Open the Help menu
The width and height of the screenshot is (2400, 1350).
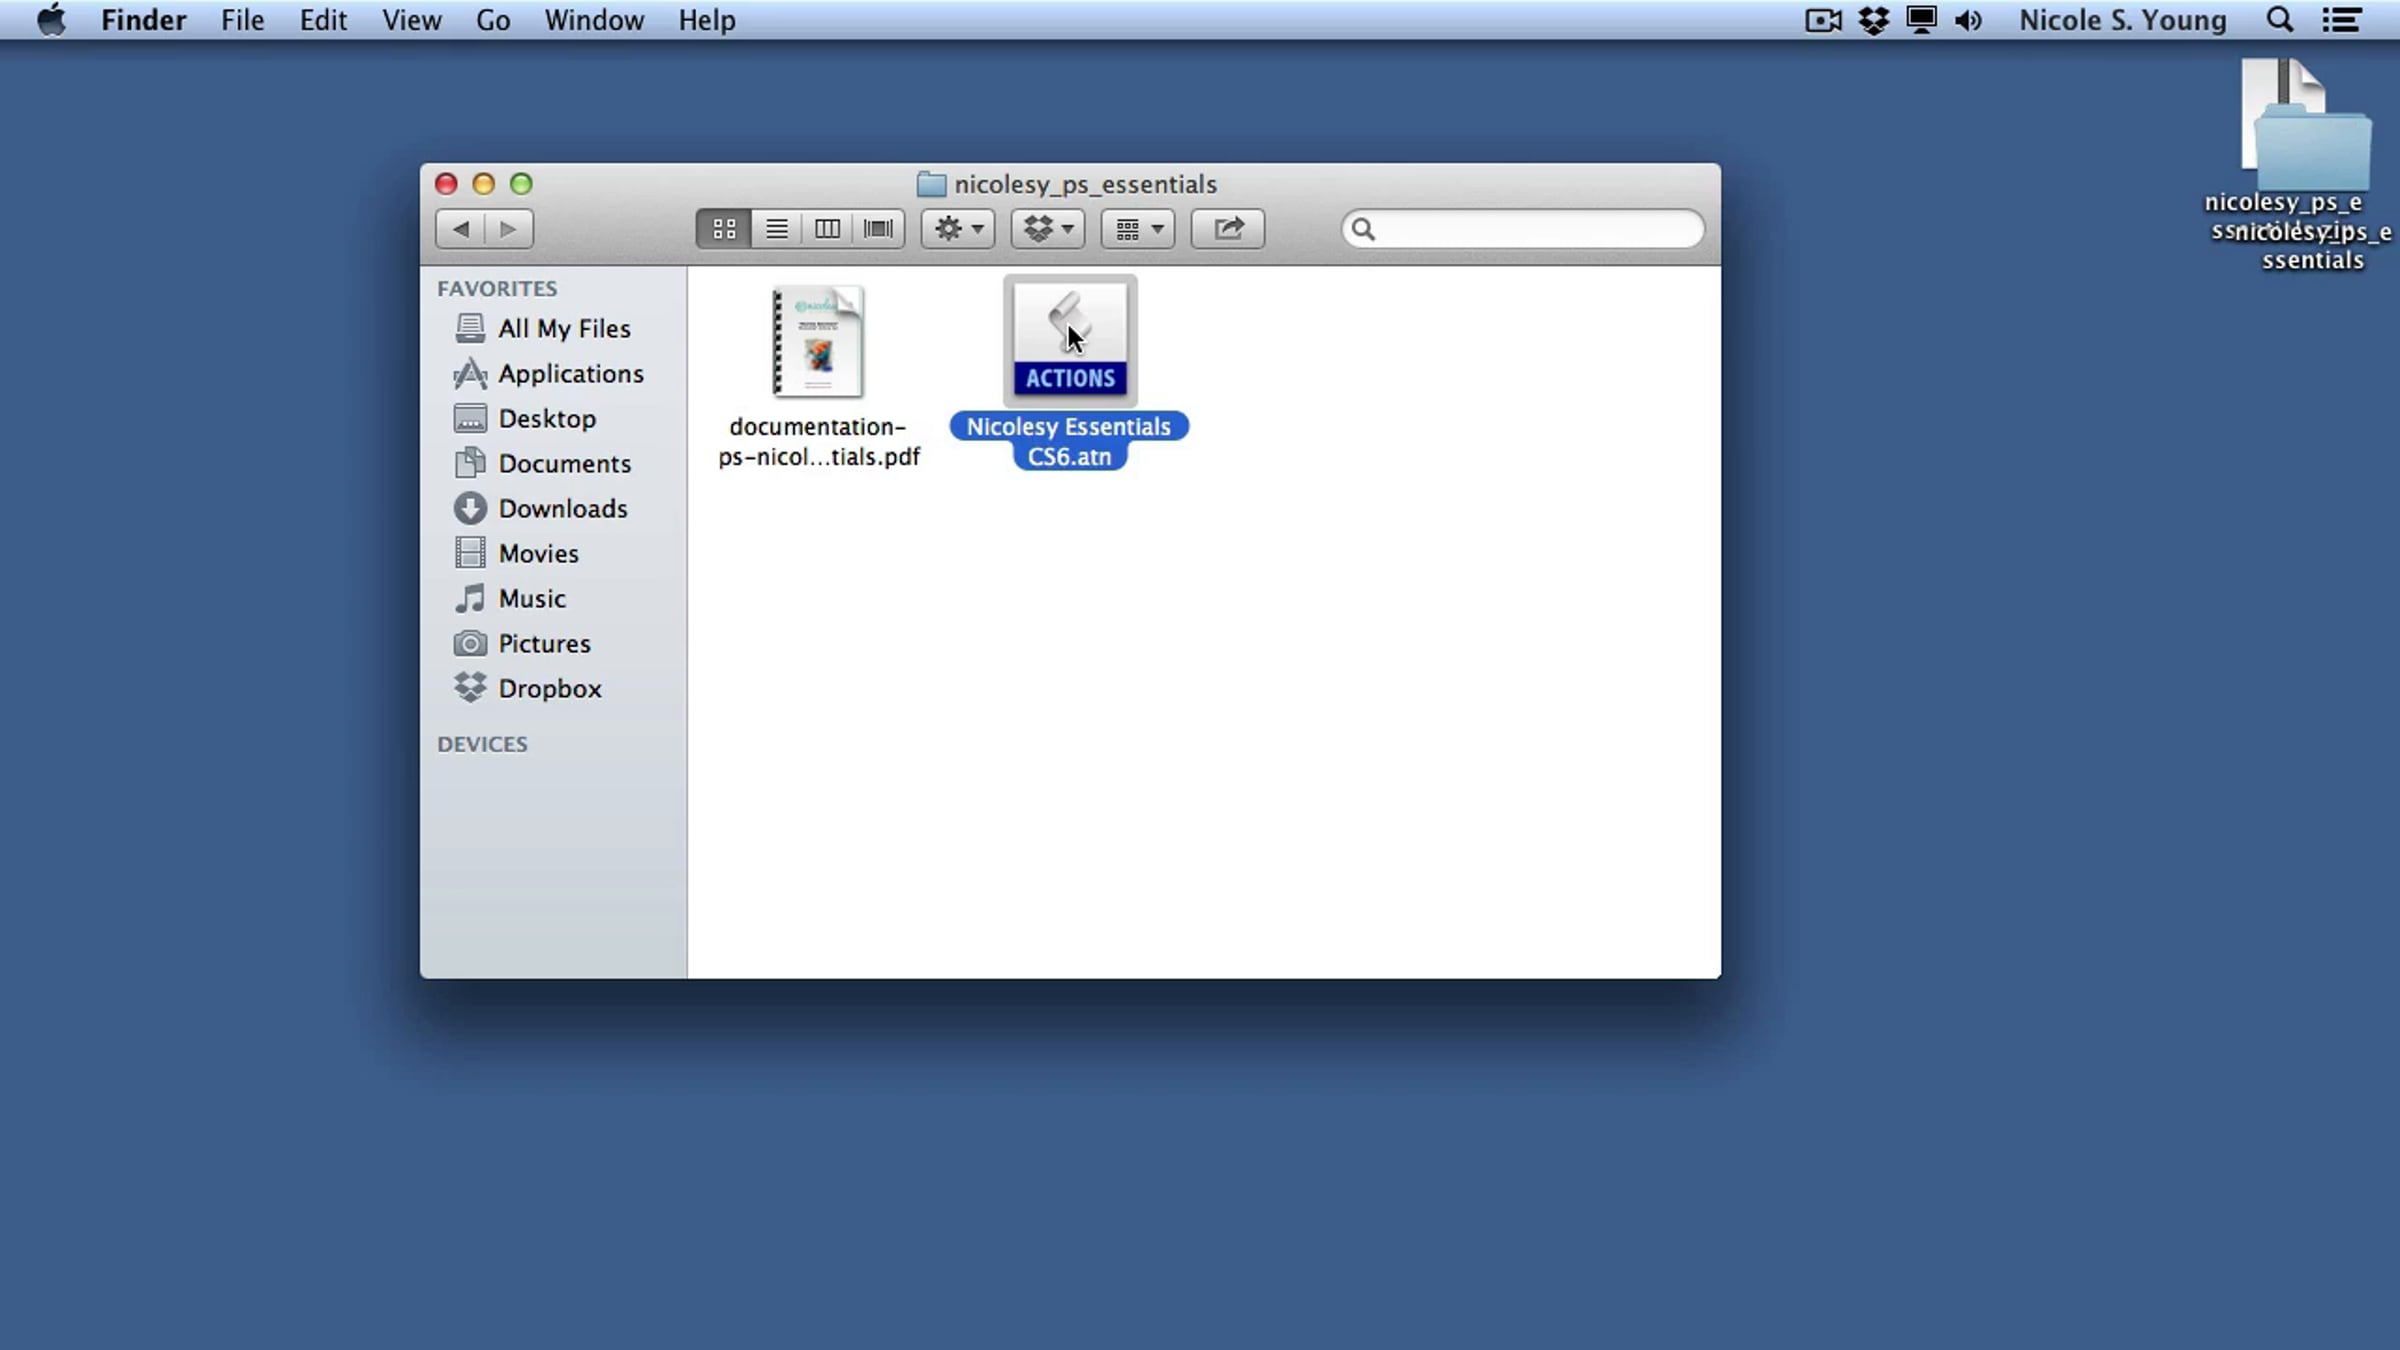[707, 20]
